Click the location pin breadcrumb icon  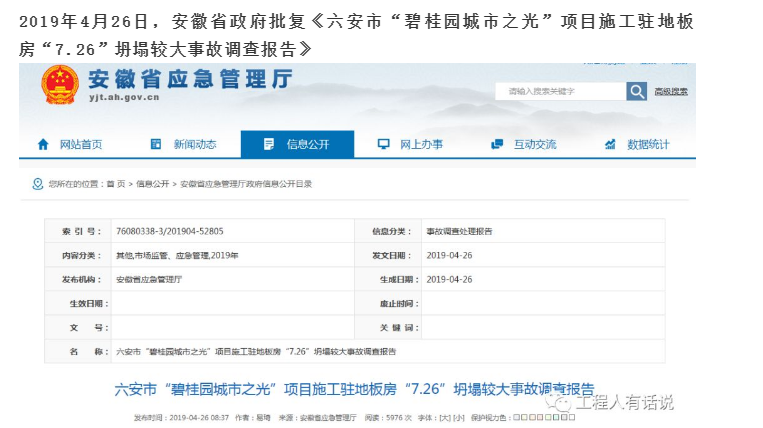pyautogui.click(x=39, y=184)
